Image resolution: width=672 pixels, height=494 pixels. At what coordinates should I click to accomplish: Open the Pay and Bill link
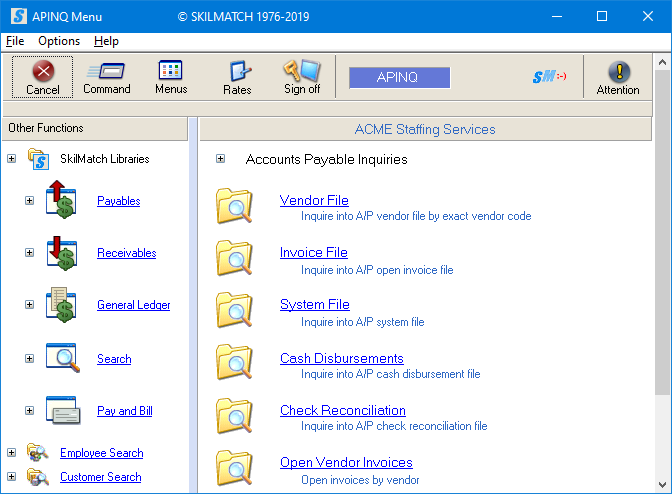(125, 411)
